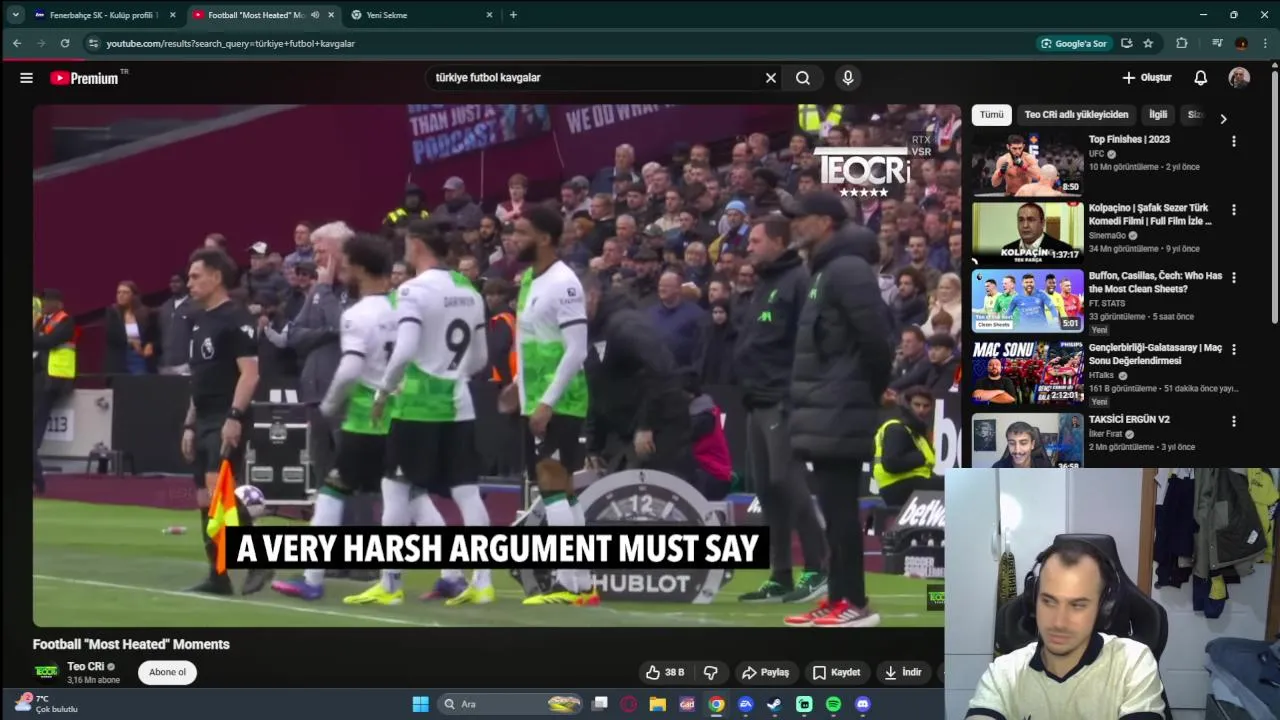Screen dimensions: 1280x720
Task: Install app icon in address bar
Action: coord(1127,44)
